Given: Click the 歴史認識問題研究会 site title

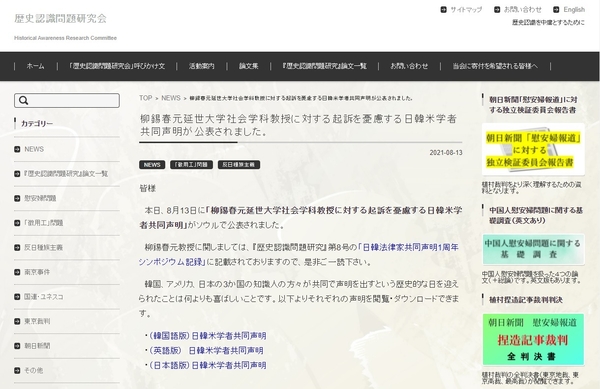Looking at the screenshot, I should coord(60,18).
